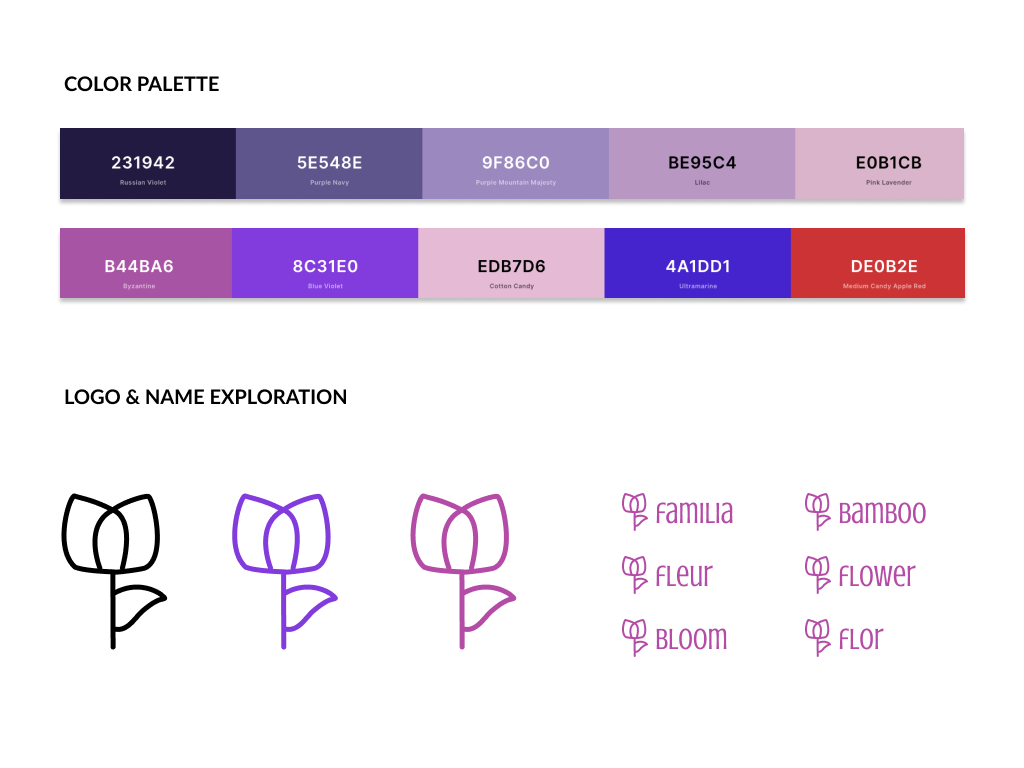Choose the Ultramarine 4A1DD1 swatch

coord(697,263)
